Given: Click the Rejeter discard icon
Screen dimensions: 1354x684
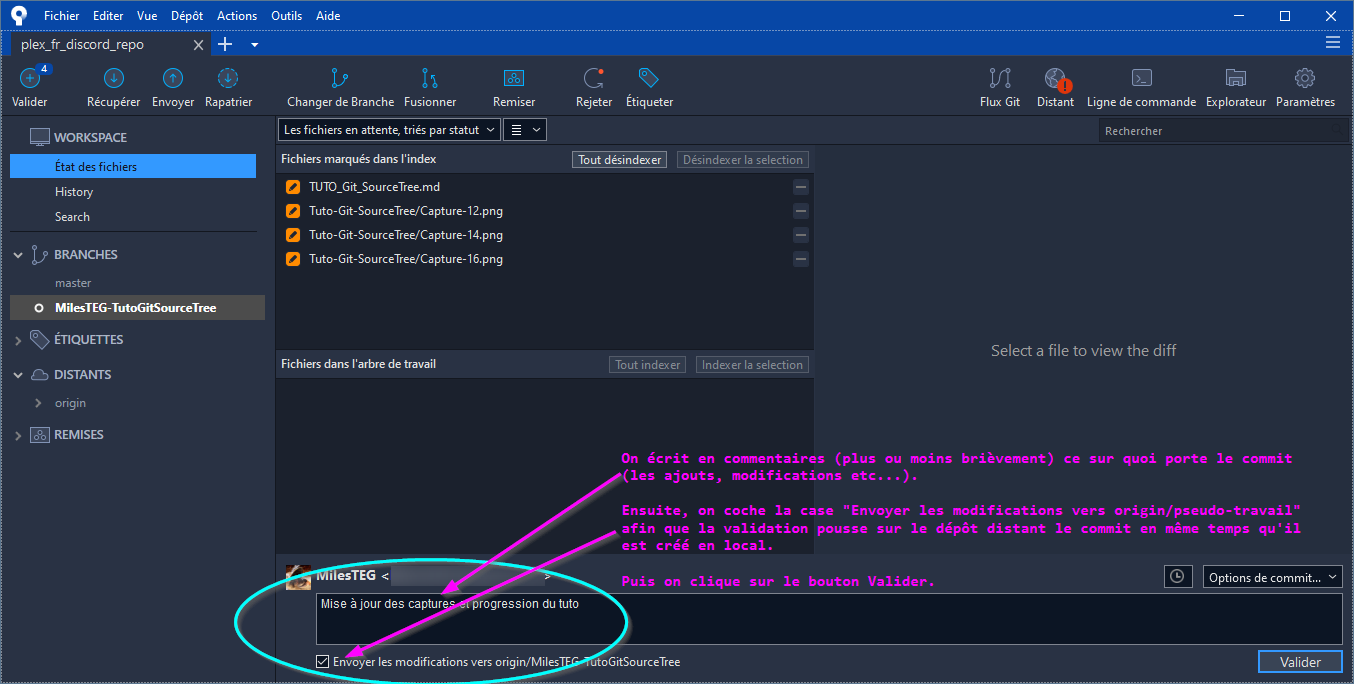Looking at the screenshot, I should click(x=594, y=79).
